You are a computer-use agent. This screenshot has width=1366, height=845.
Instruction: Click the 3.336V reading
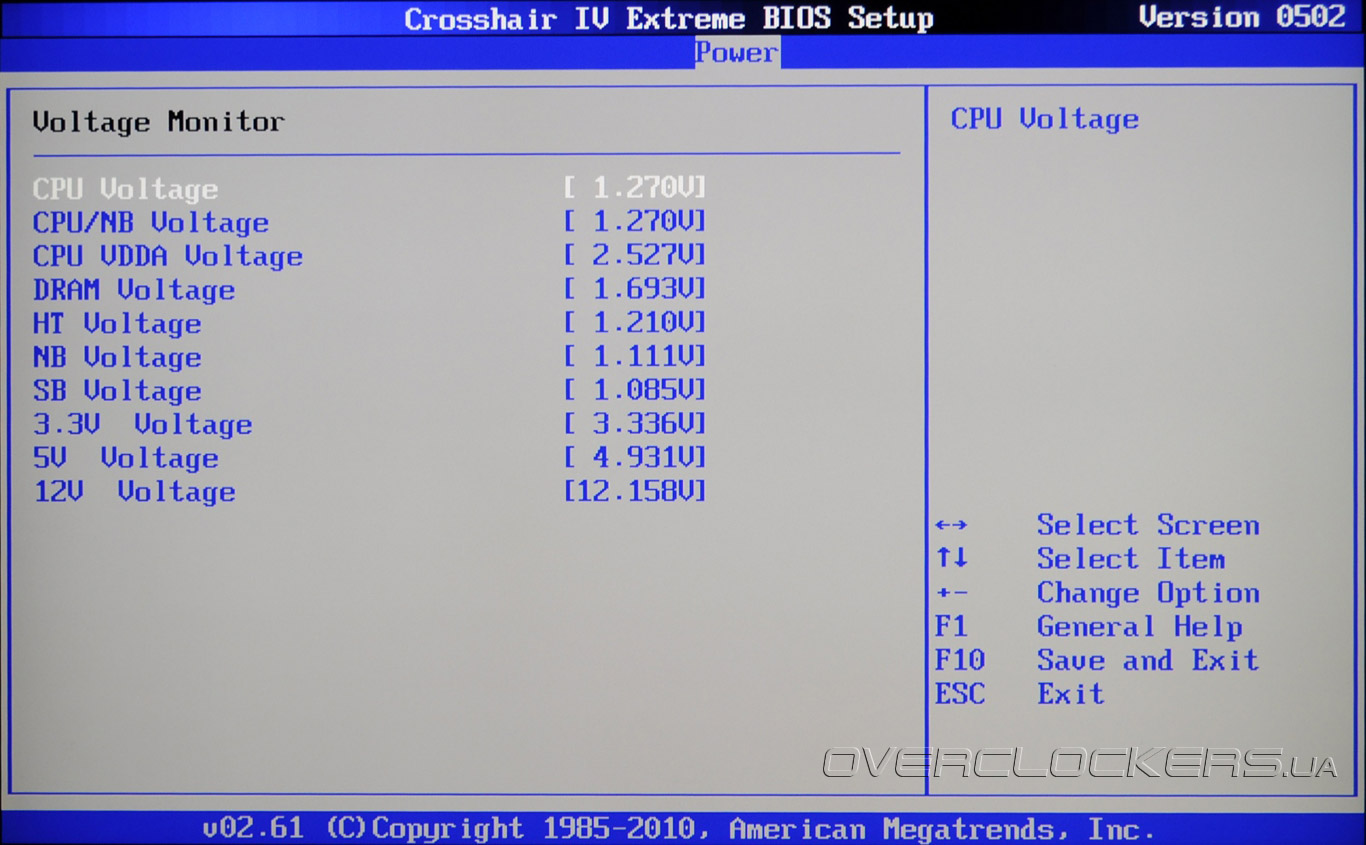click(x=635, y=423)
